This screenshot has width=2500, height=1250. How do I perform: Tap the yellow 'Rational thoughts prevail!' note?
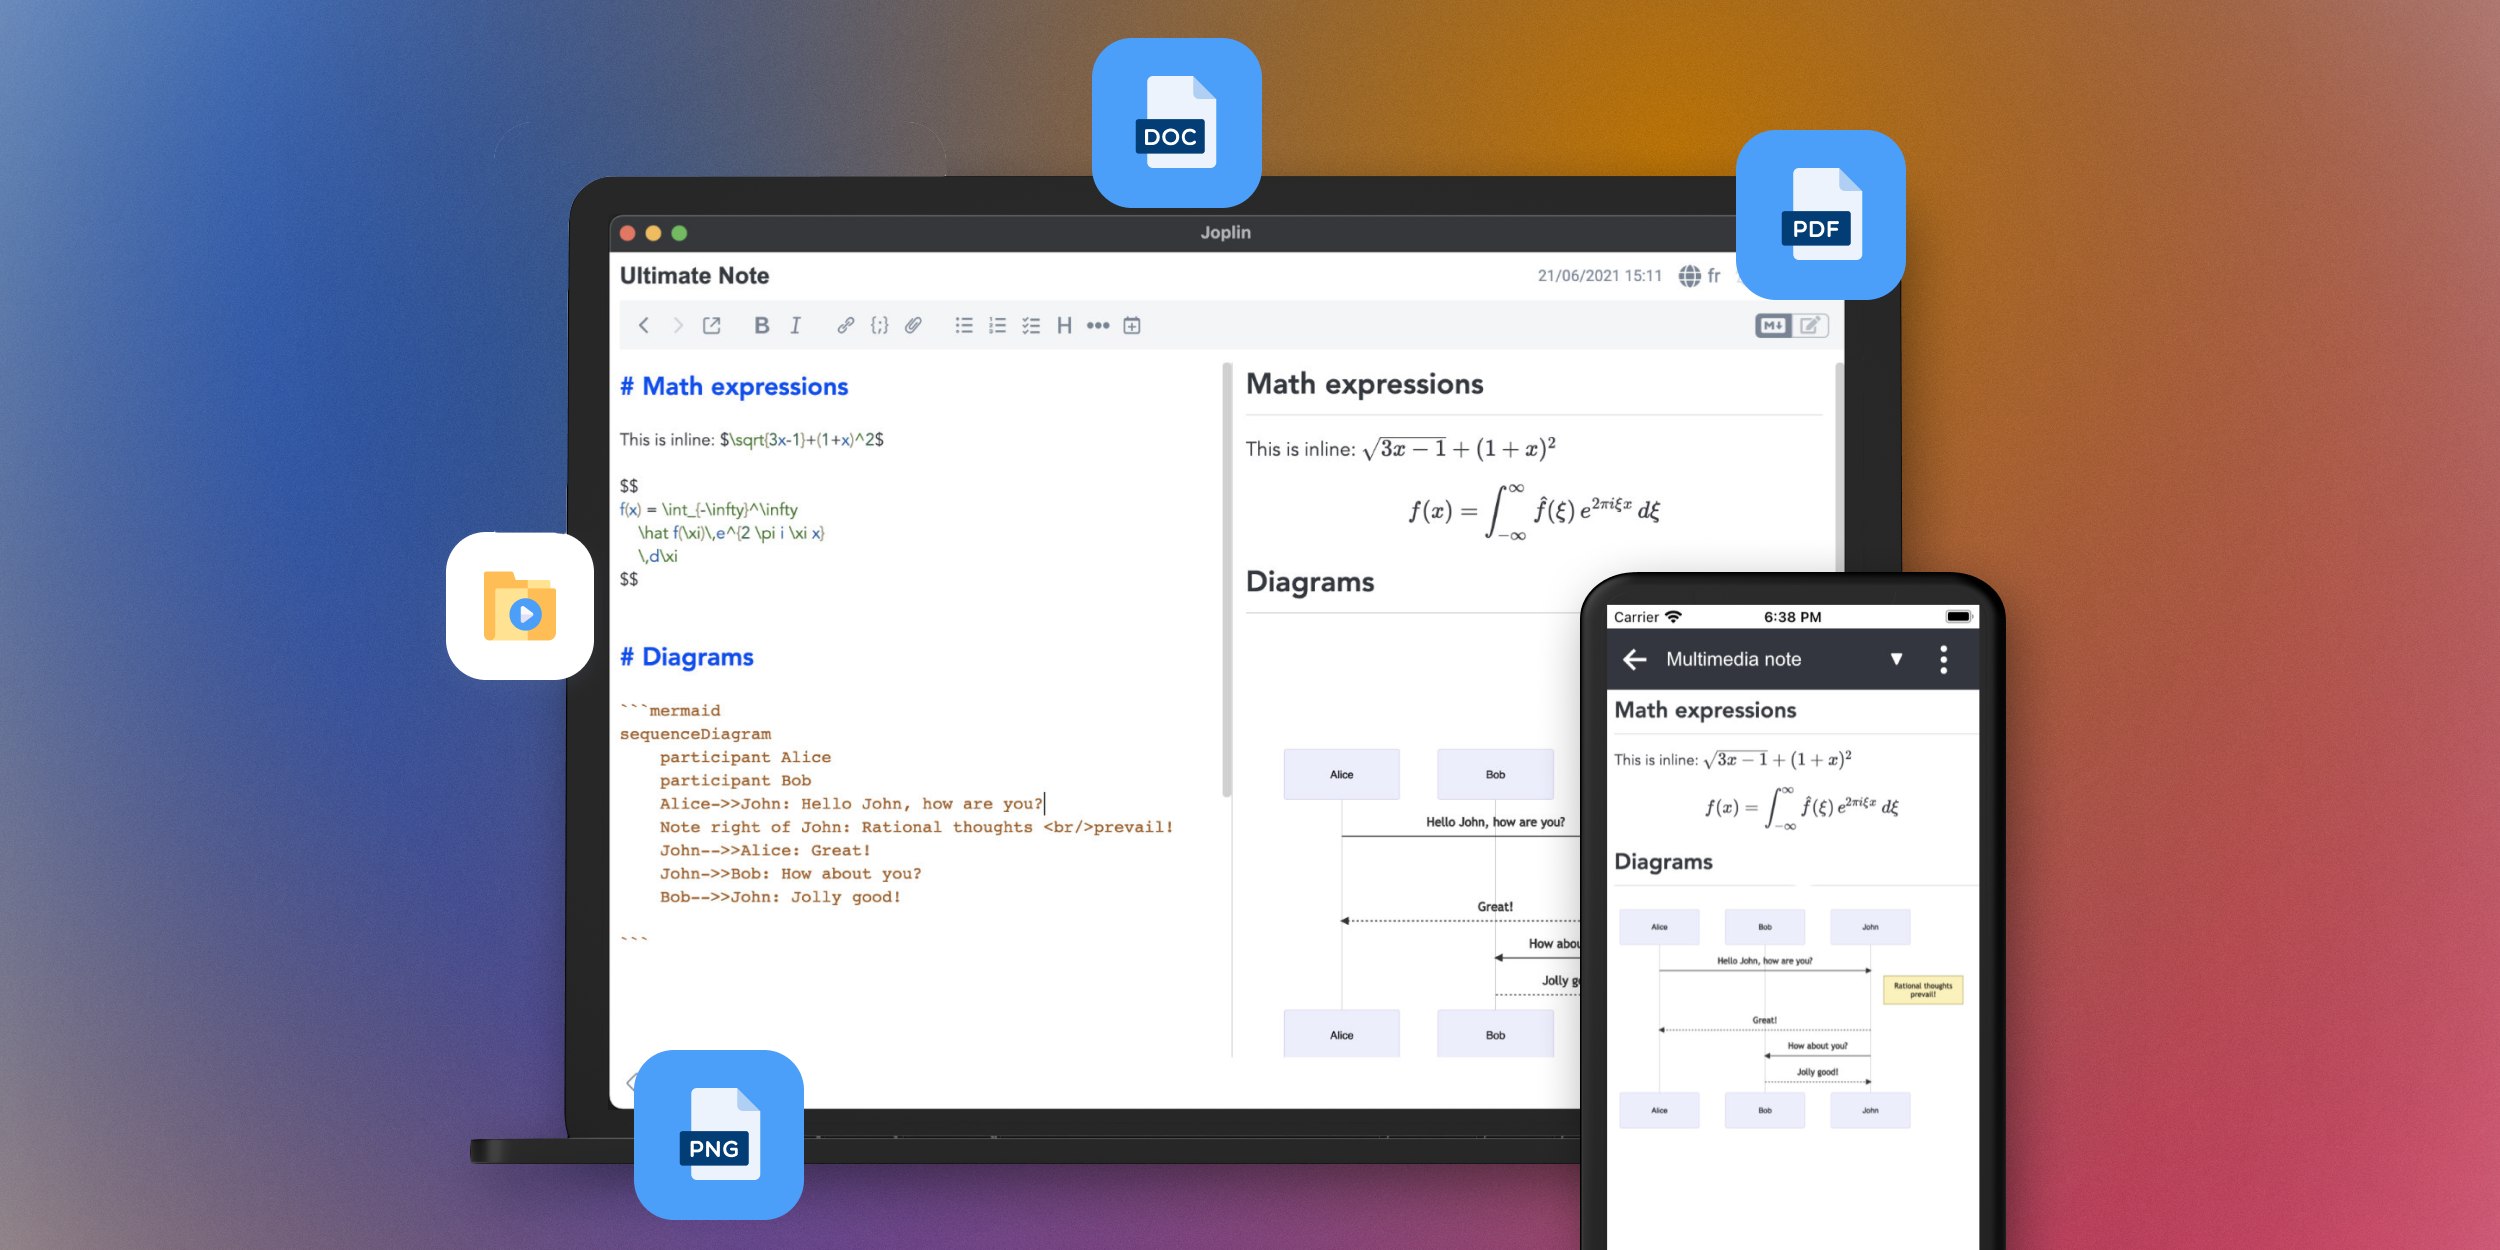point(1923,990)
